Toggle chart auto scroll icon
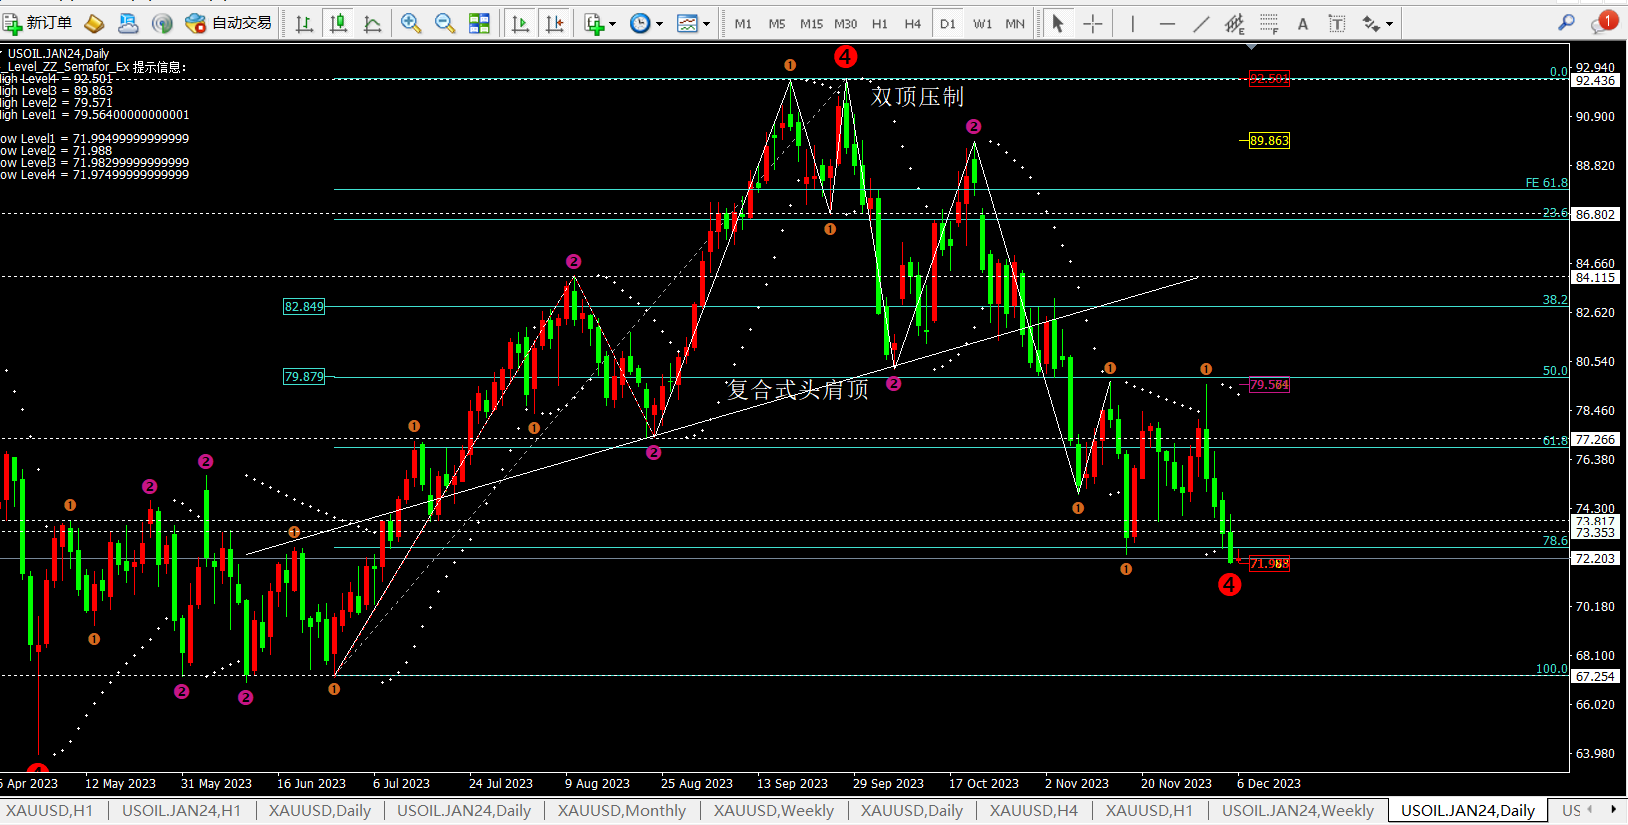The width and height of the screenshot is (1628, 825). (520, 23)
